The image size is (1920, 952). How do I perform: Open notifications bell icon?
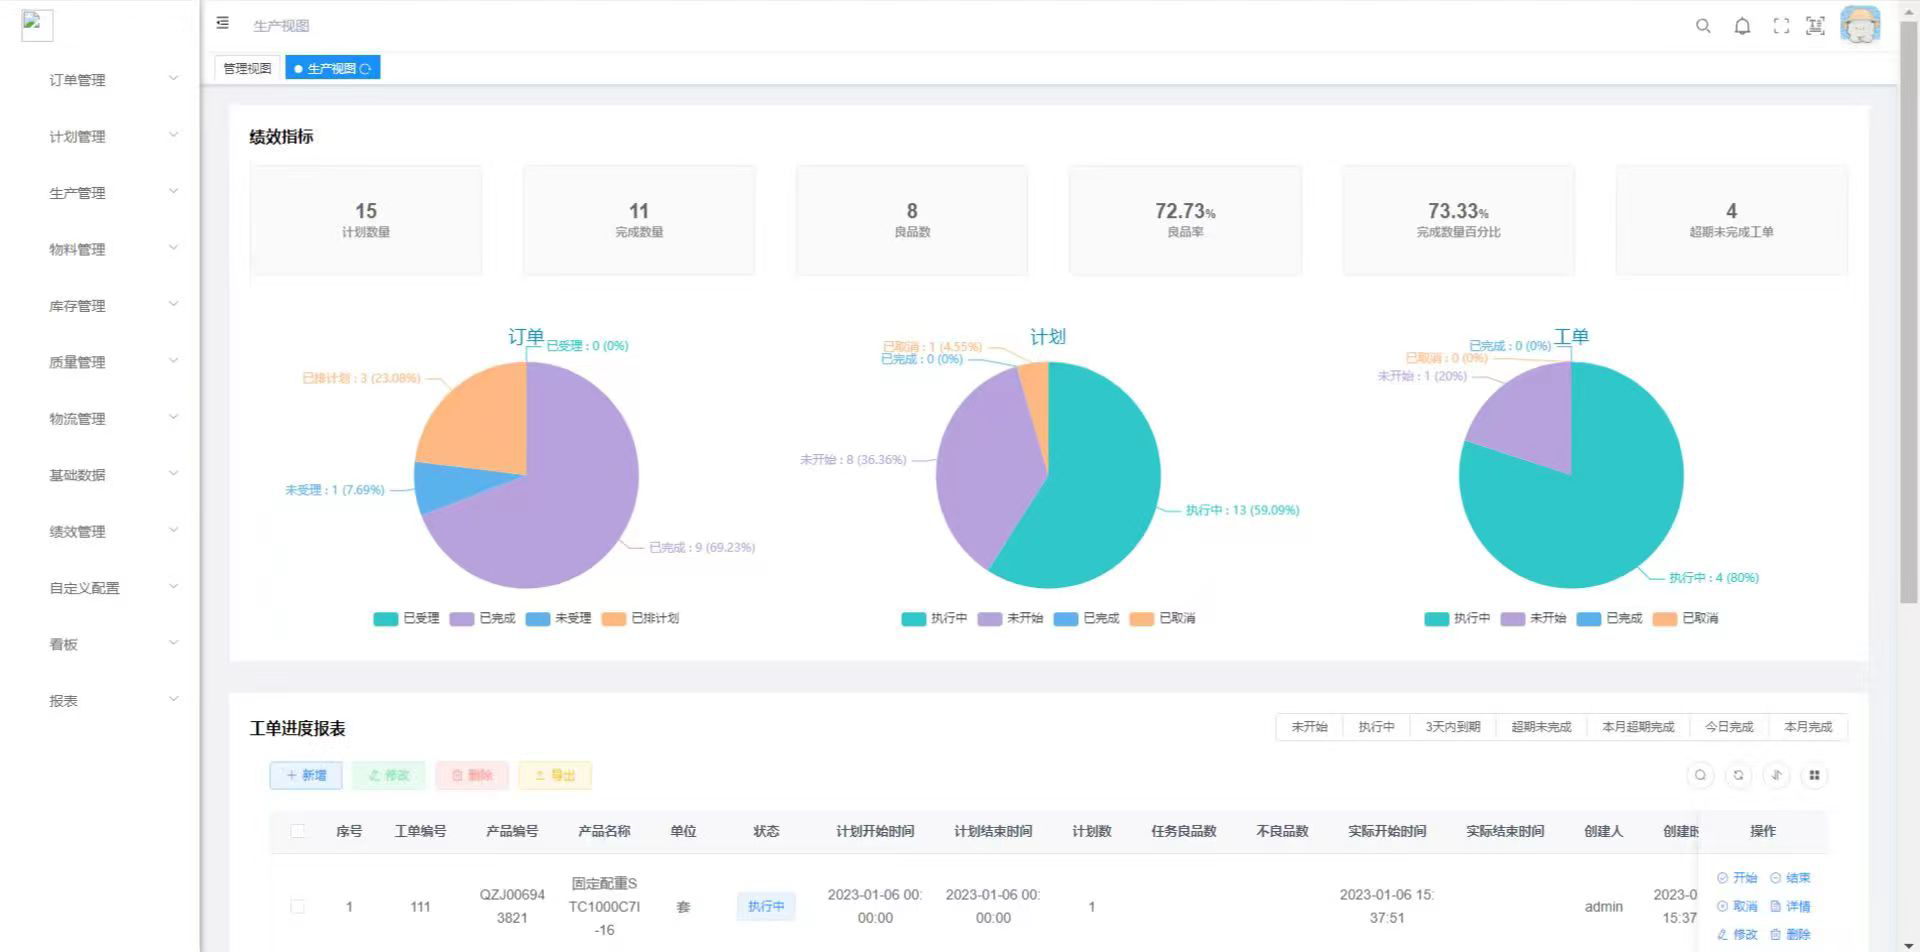tap(1742, 26)
